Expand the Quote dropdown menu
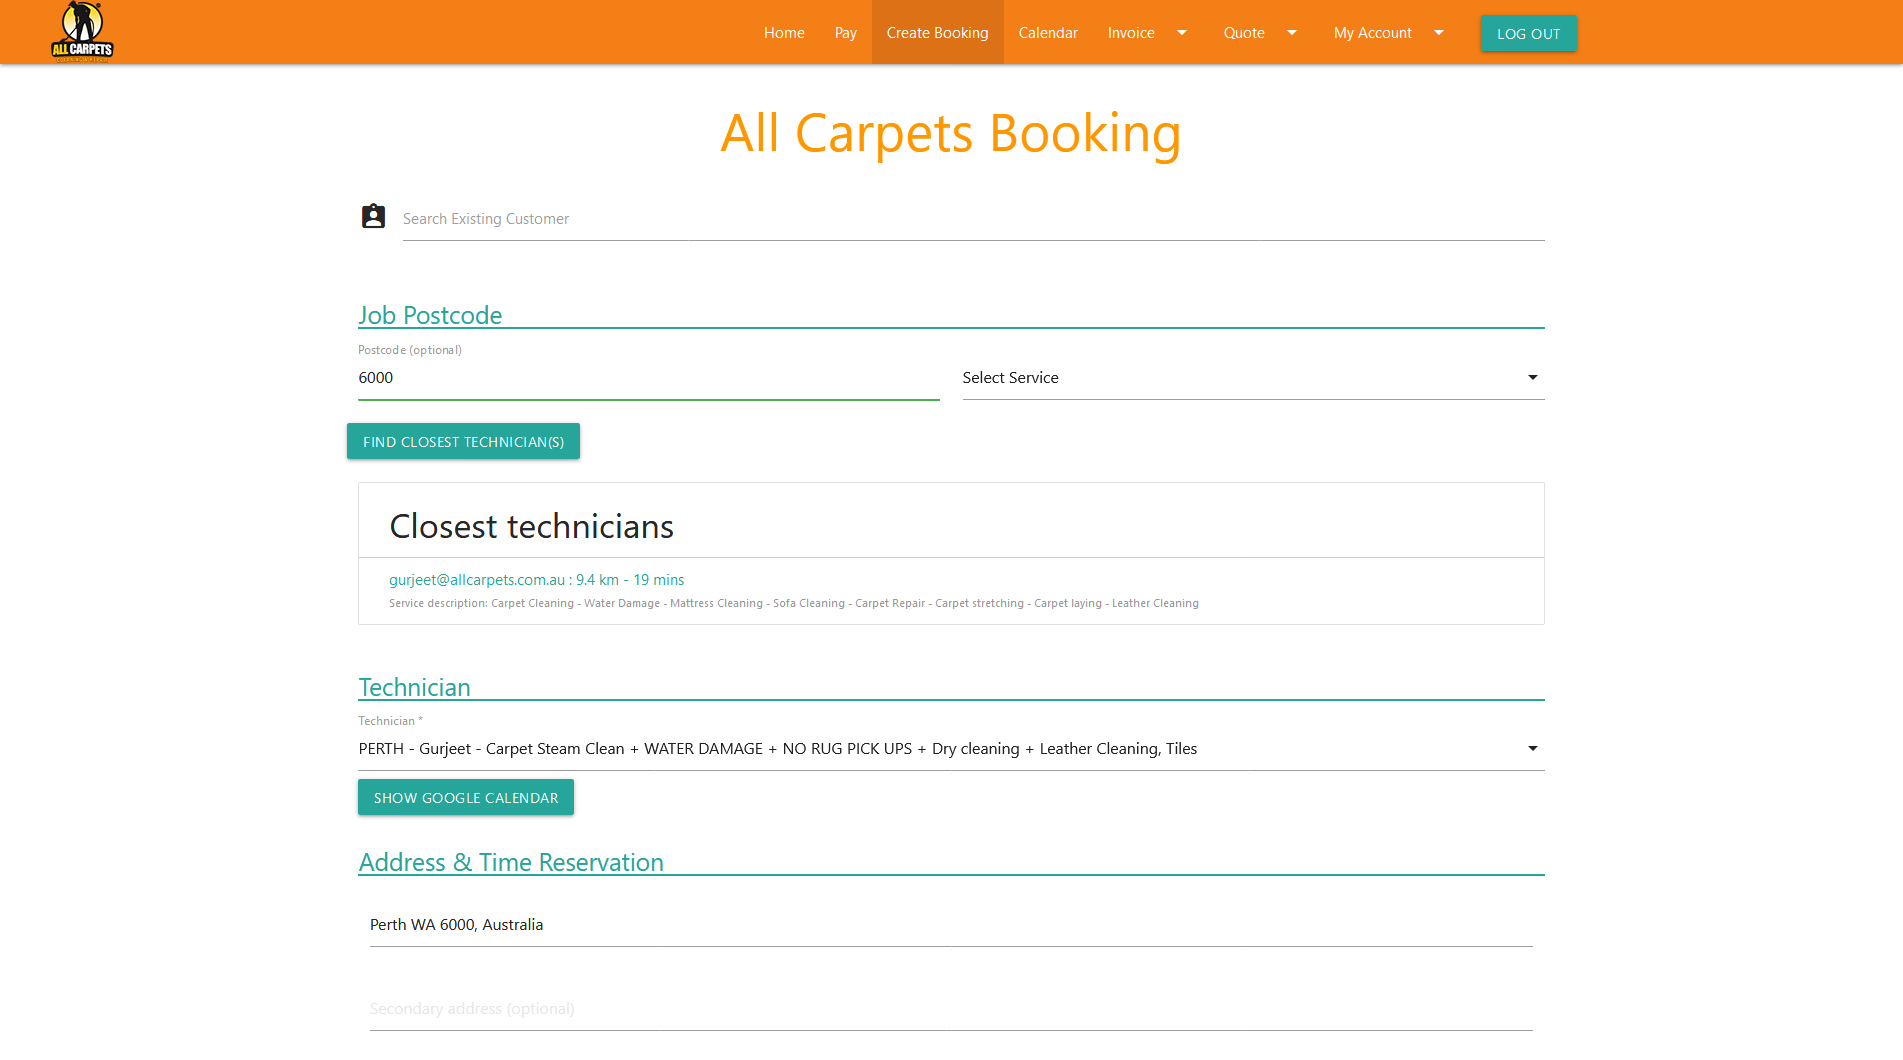Image resolution: width=1903 pixels, height=1060 pixels. click(1260, 33)
